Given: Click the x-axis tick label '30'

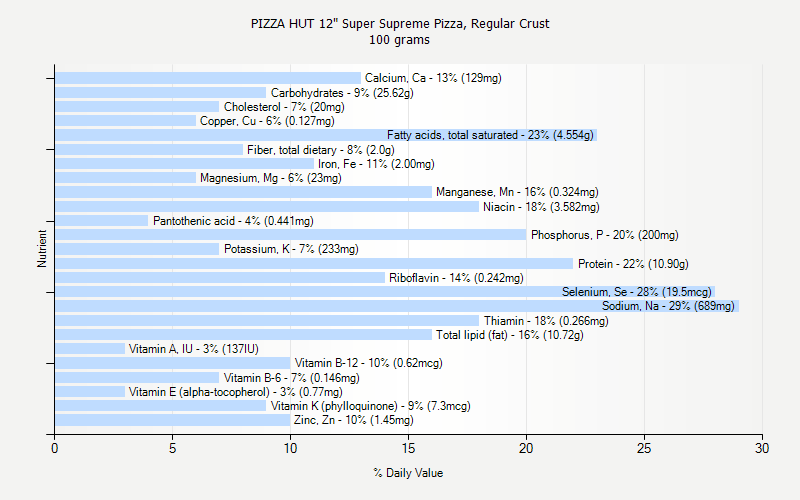Looking at the screenshot, I should pyautogui.click(x=762, y=448).
